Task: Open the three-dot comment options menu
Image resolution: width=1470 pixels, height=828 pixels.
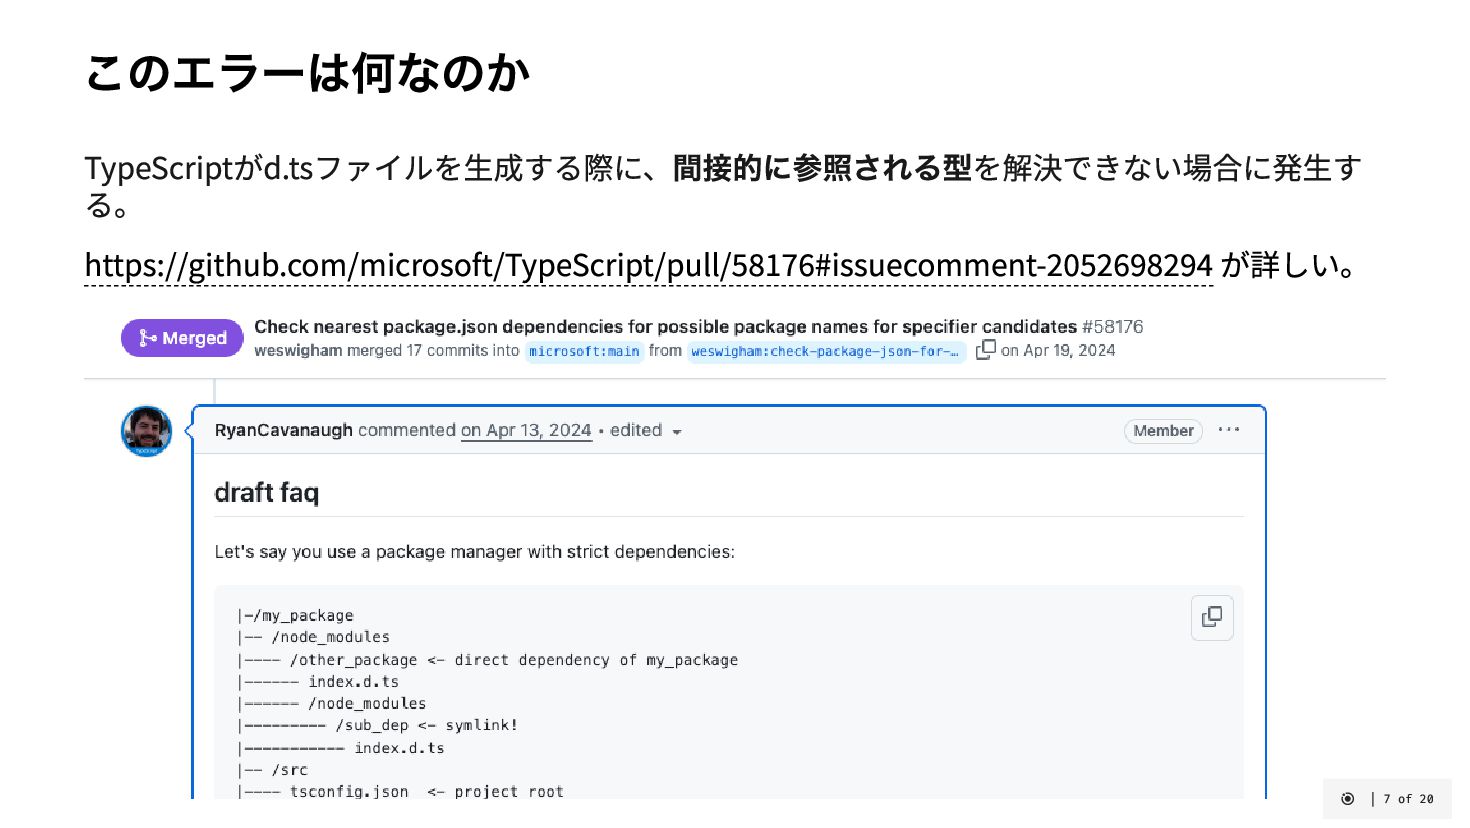Action: coord(1229,430)
